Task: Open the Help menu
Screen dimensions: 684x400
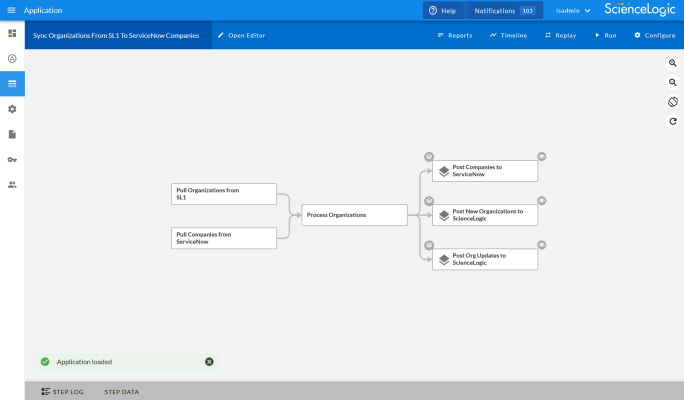Action: coord(442,10)
